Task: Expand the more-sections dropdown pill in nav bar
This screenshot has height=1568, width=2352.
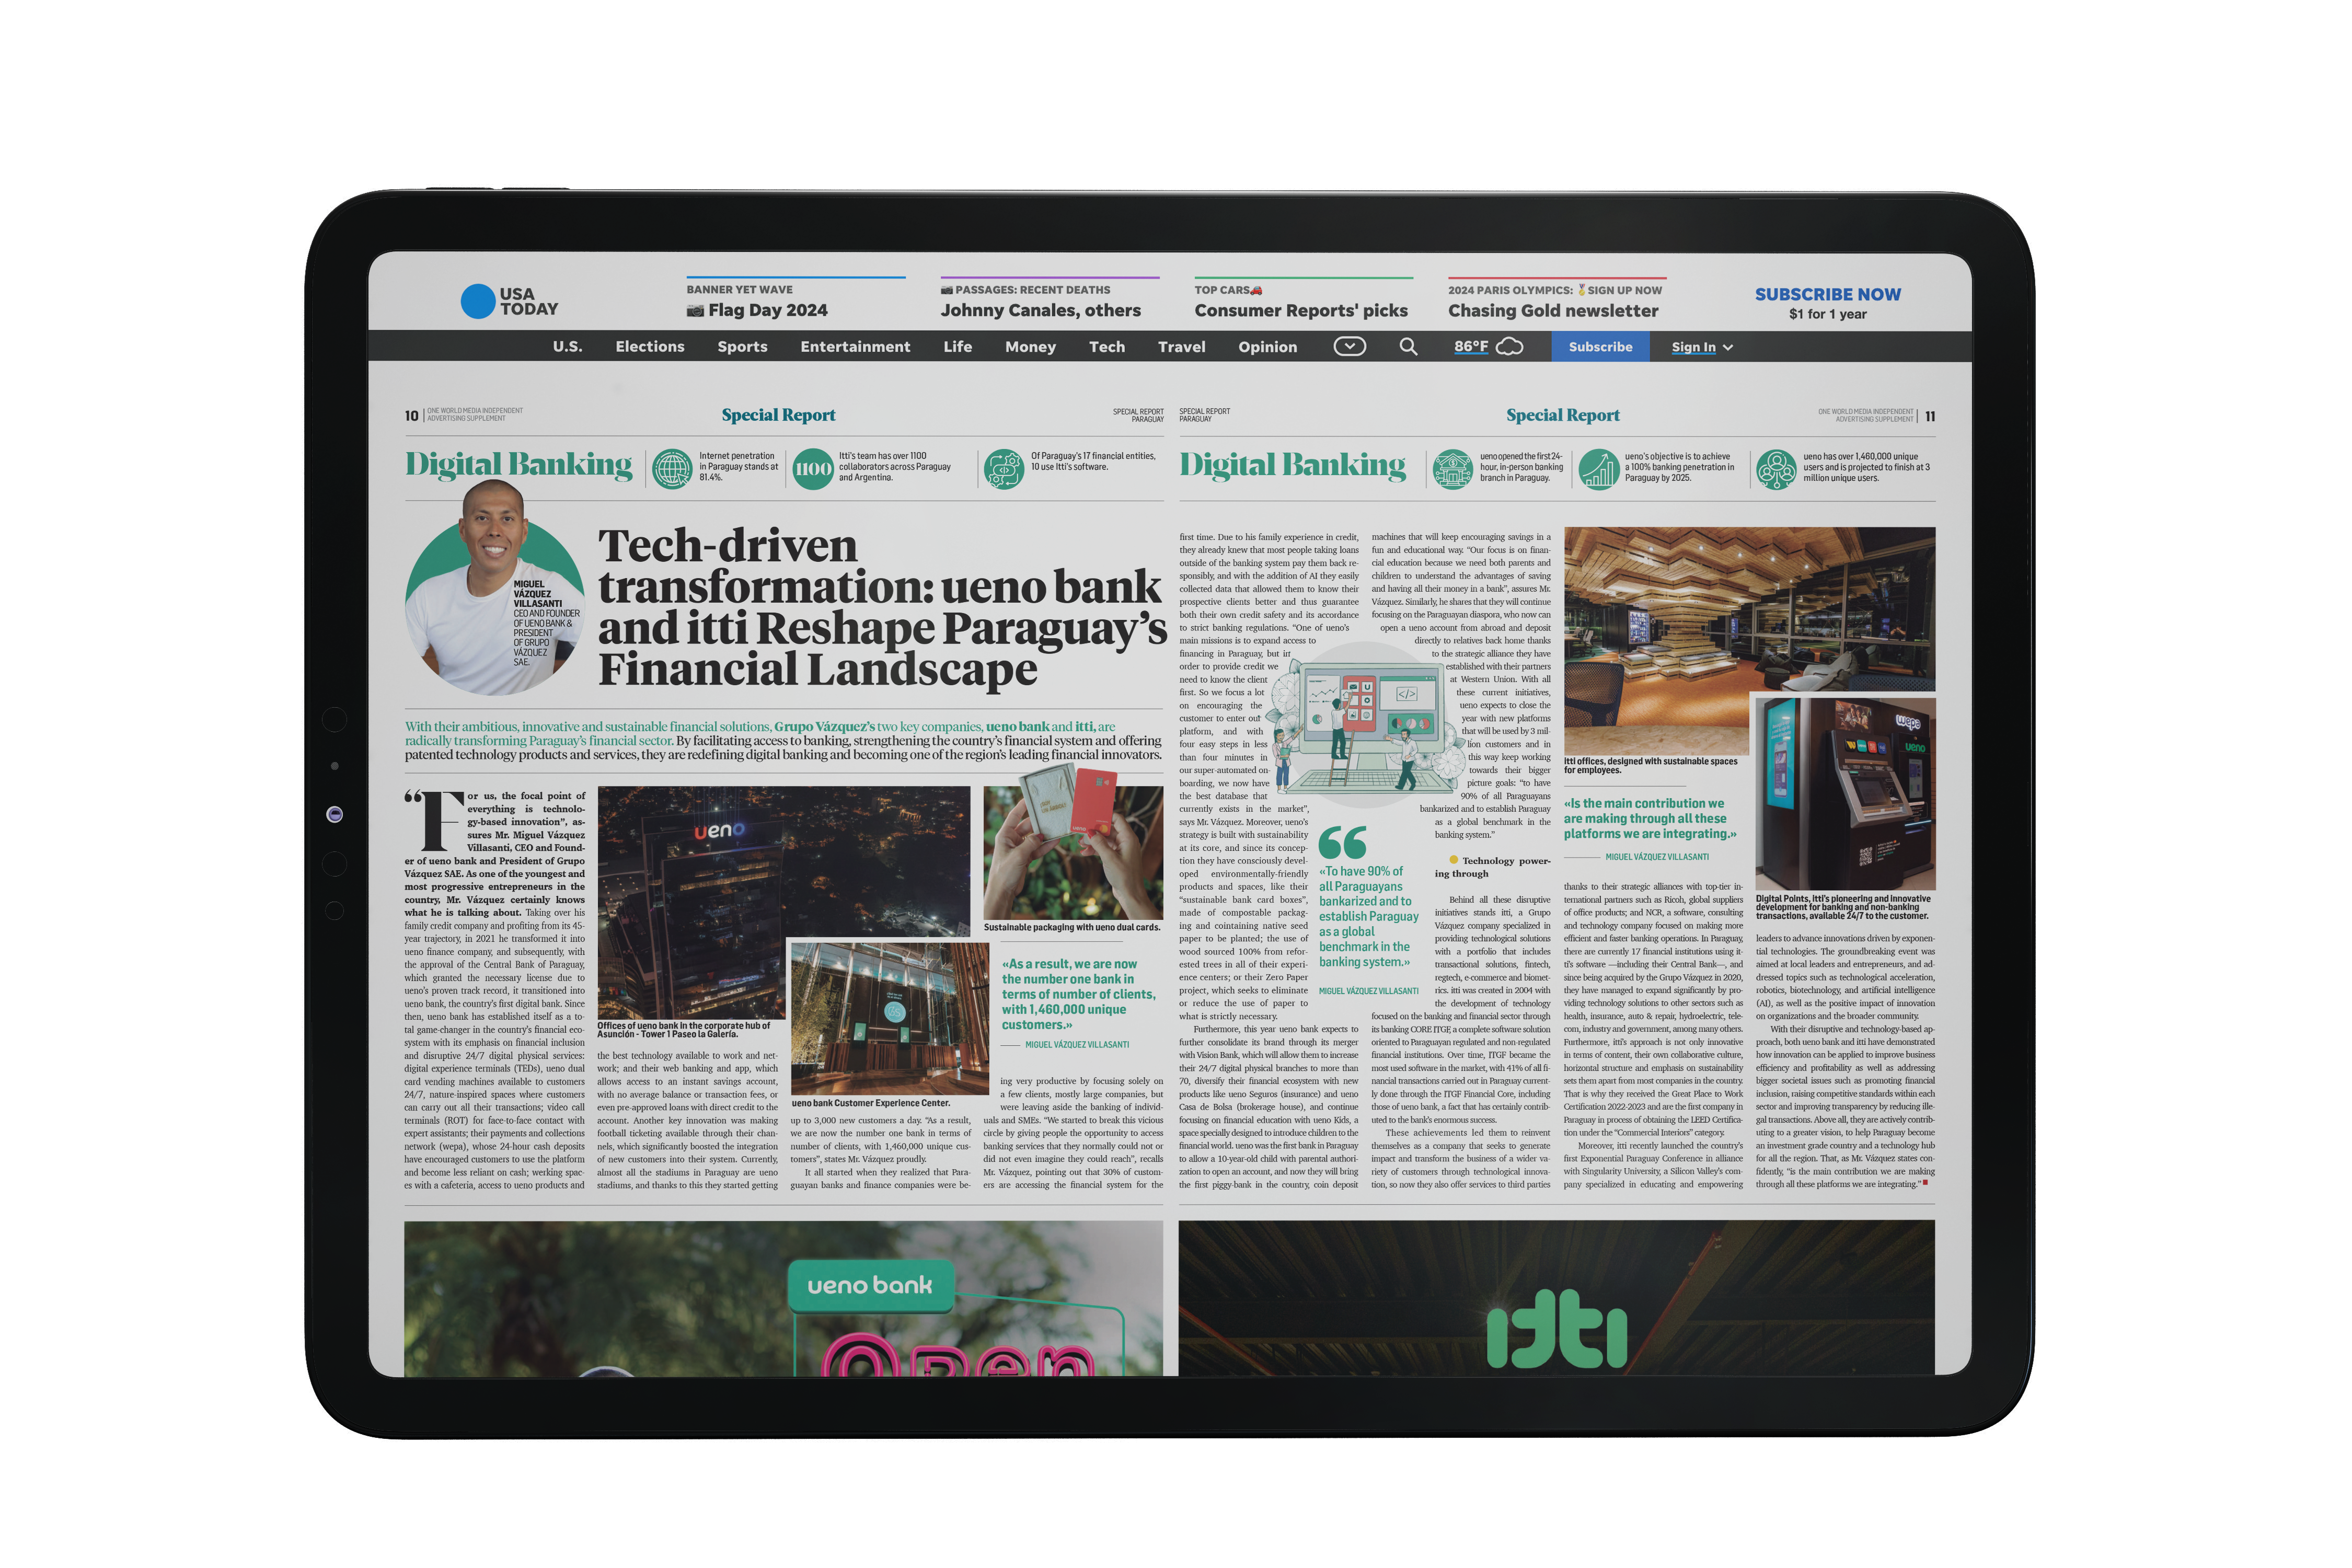Action: tap(1349, 346)
